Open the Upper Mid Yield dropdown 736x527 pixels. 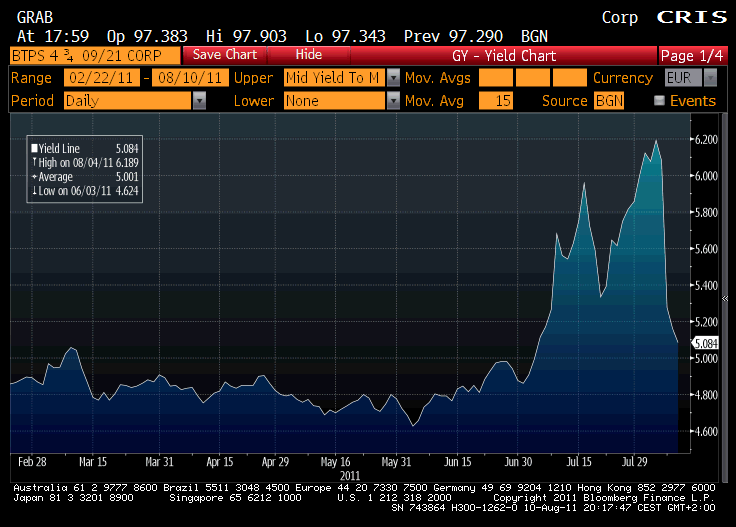(393, 78)
